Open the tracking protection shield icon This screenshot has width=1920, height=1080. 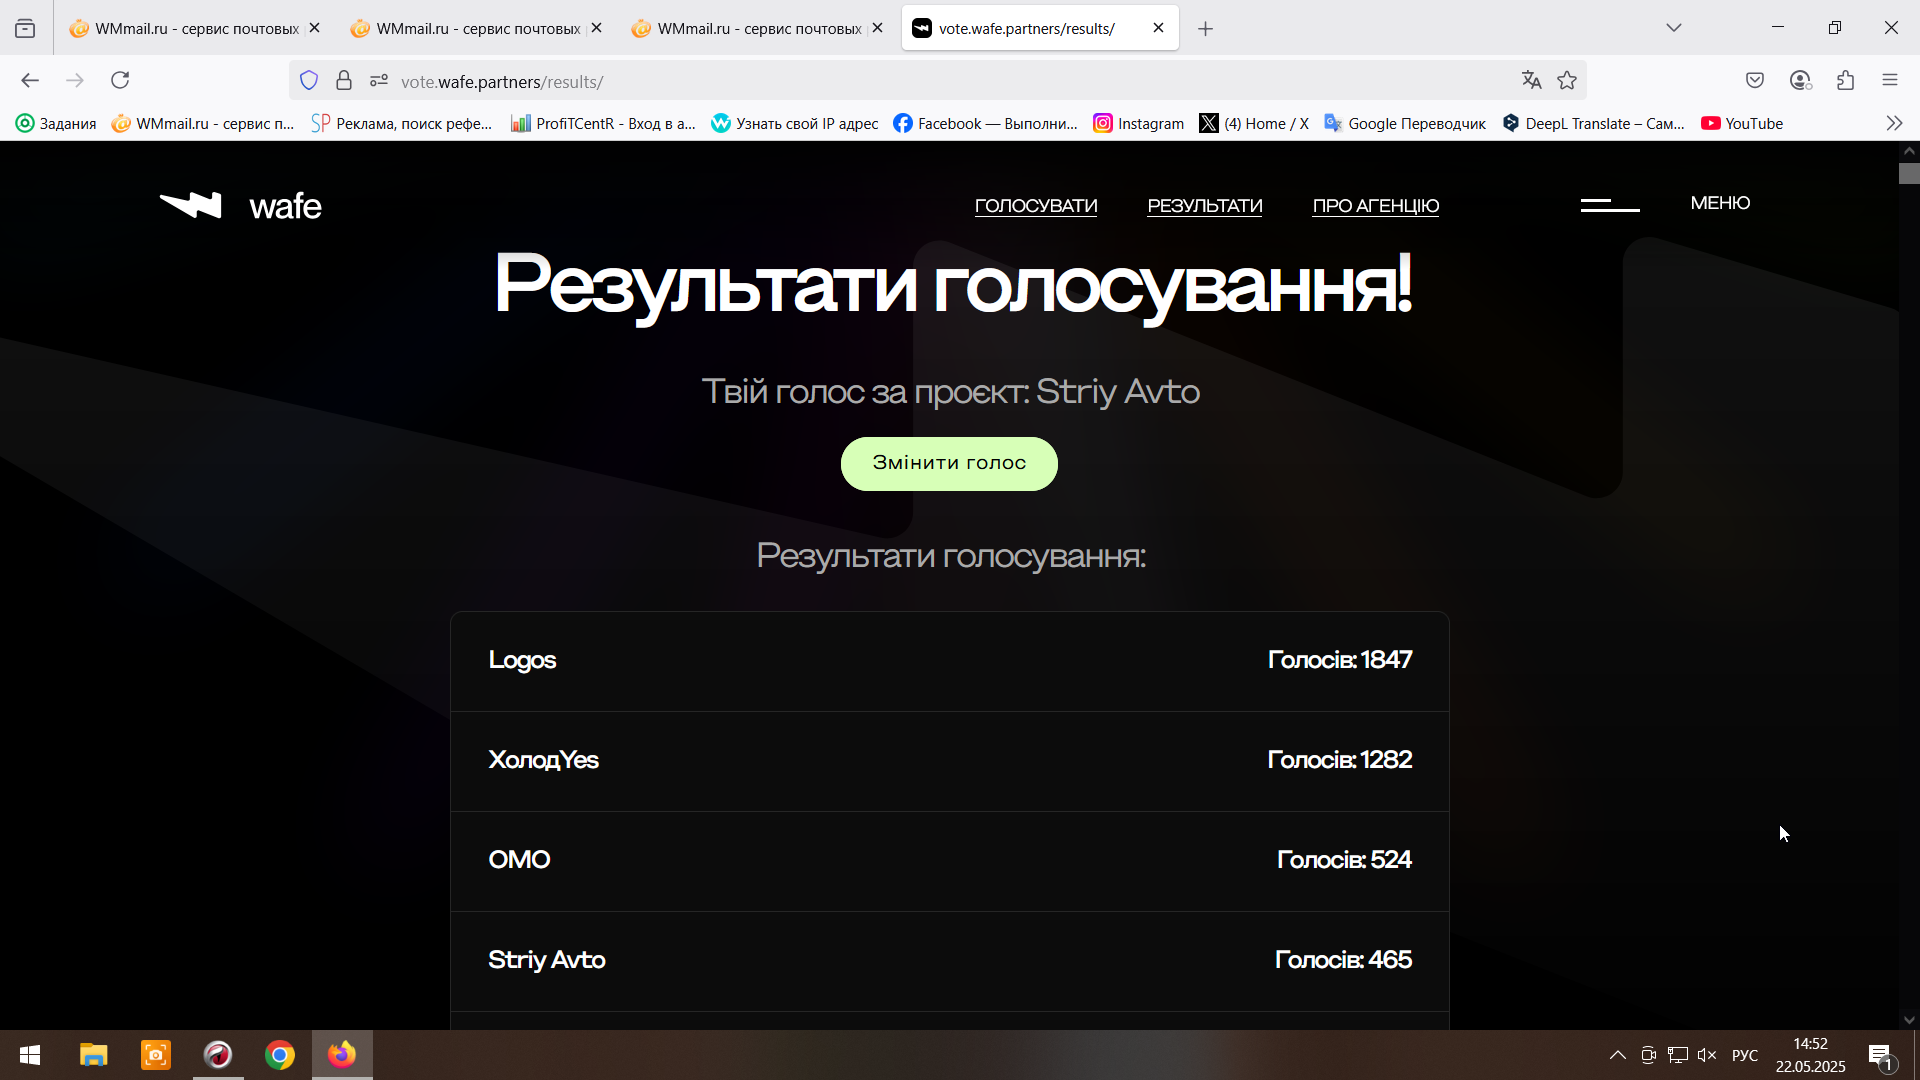tap(309, 81)
